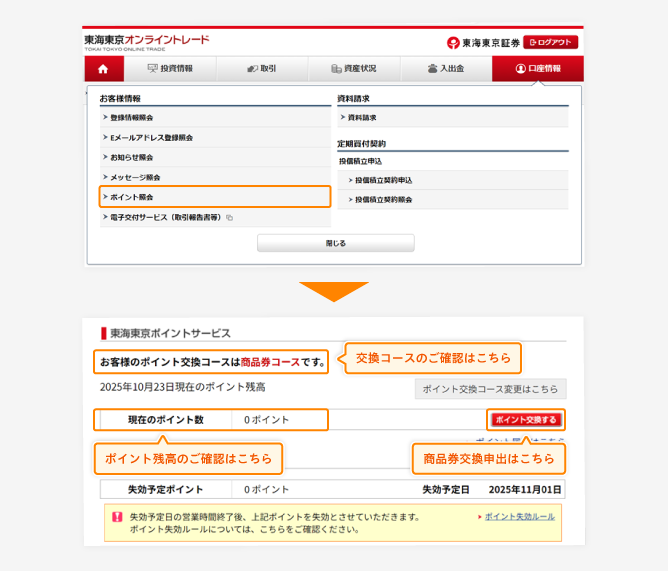Viewport: 668px width, 571px height.
Task: Click the red home icon tab
Action: tap(103, 69)
